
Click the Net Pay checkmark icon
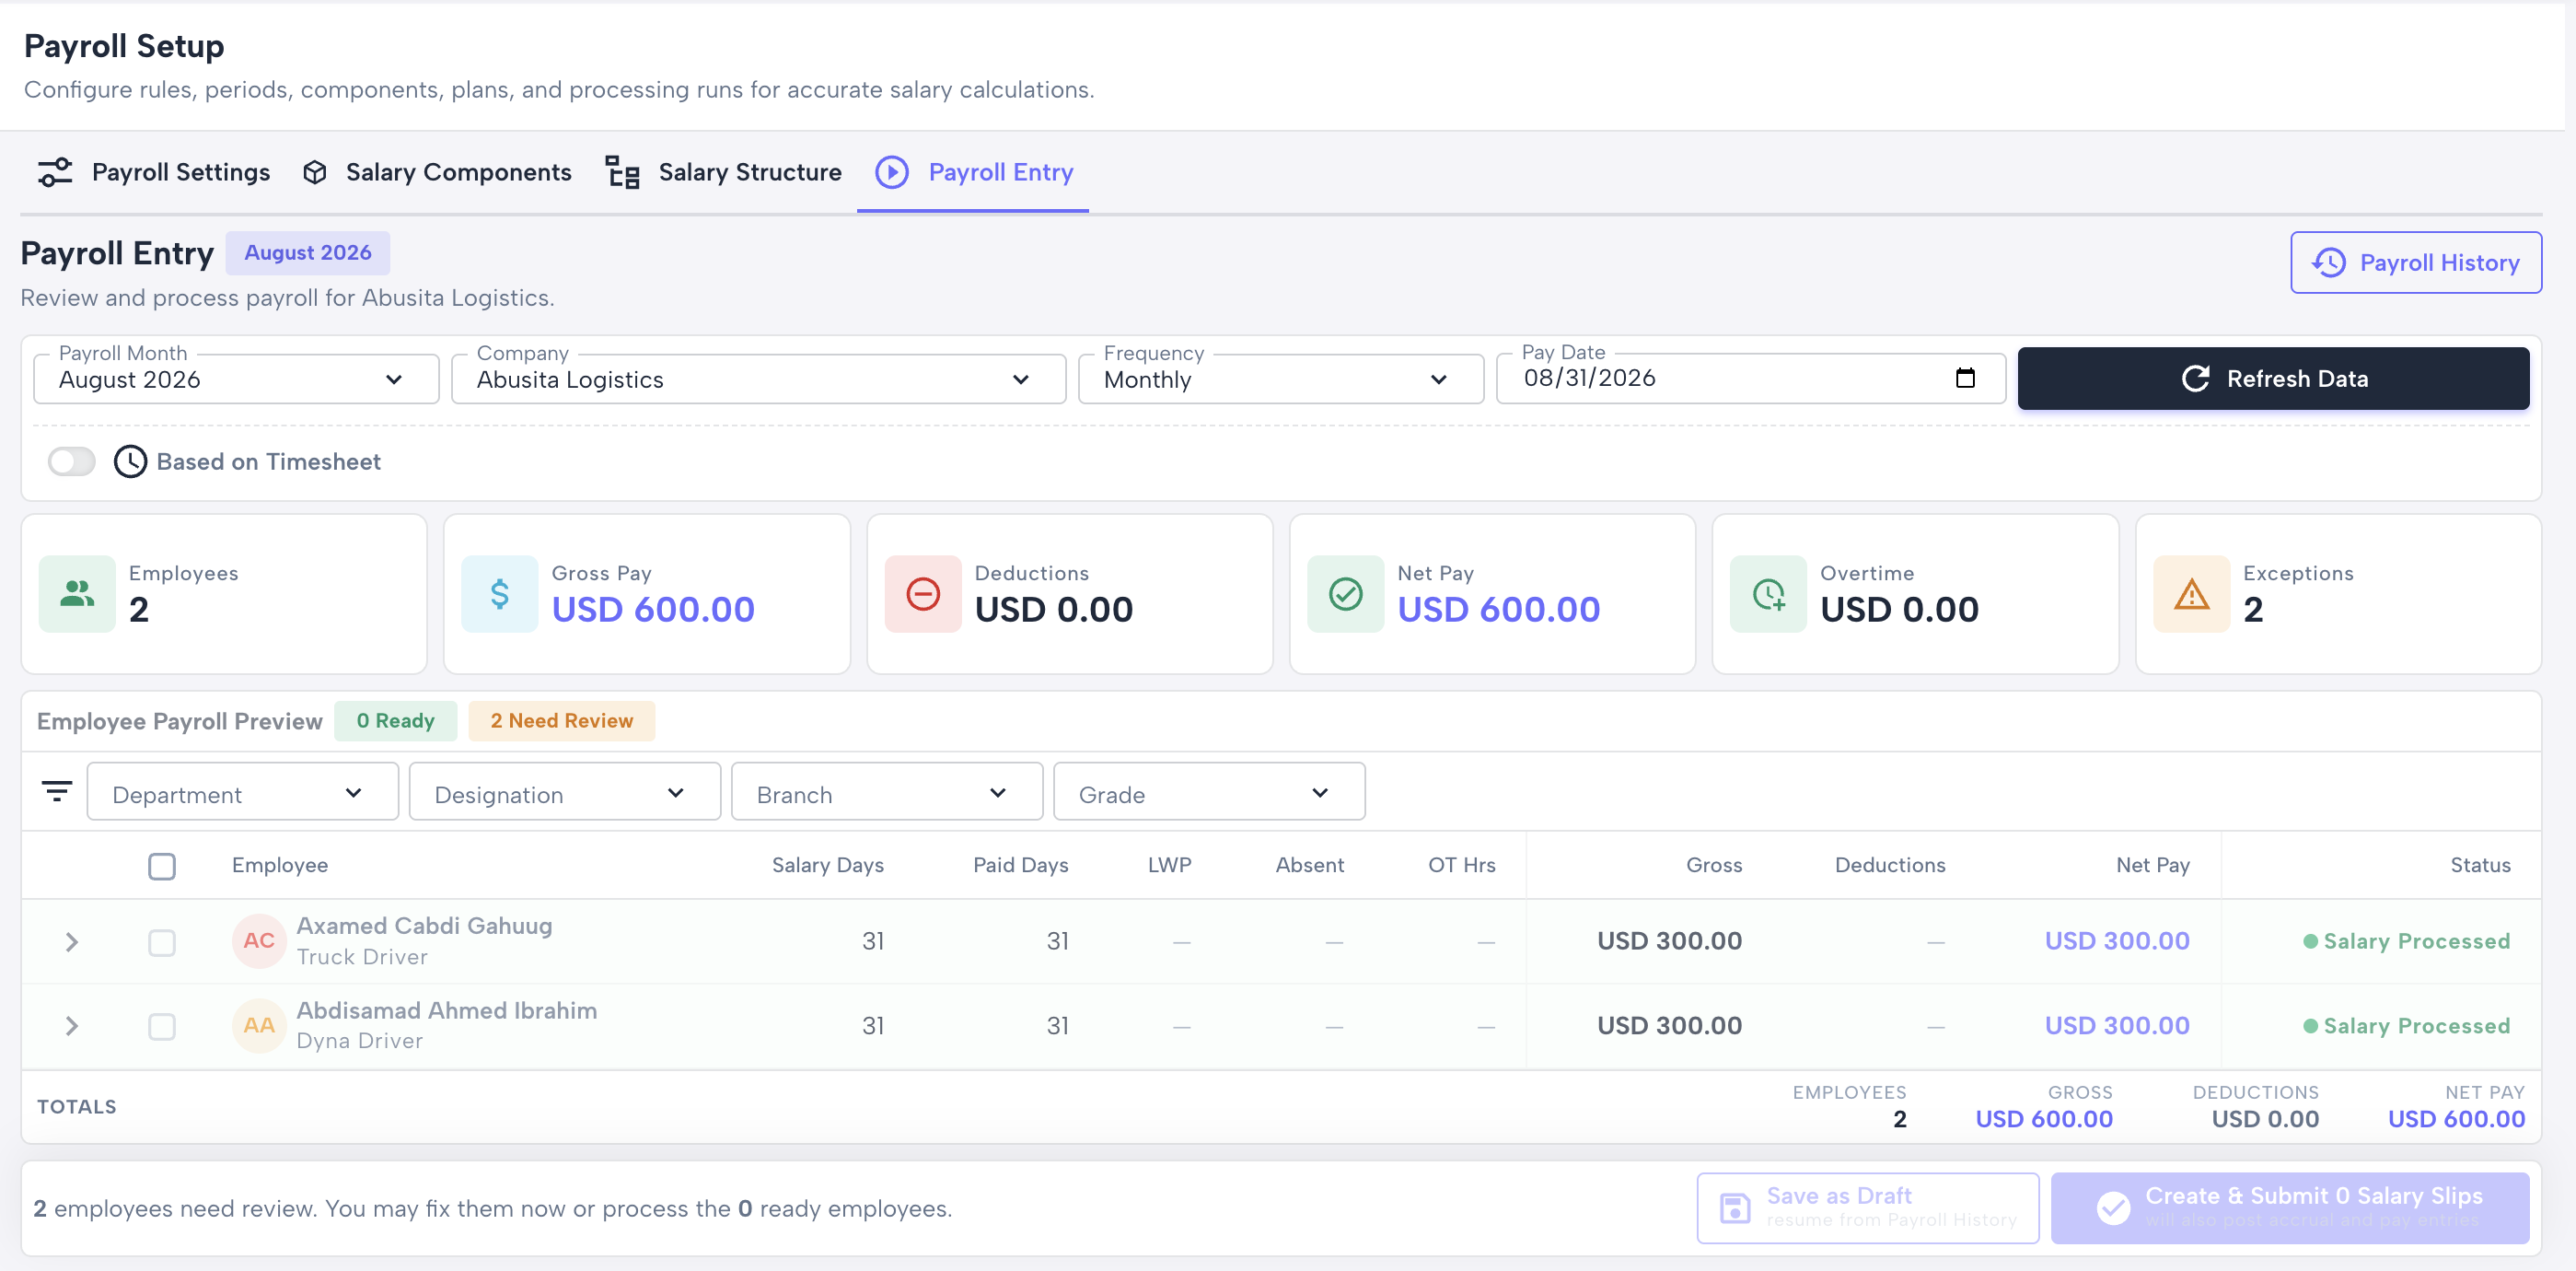click(1346, 594)
